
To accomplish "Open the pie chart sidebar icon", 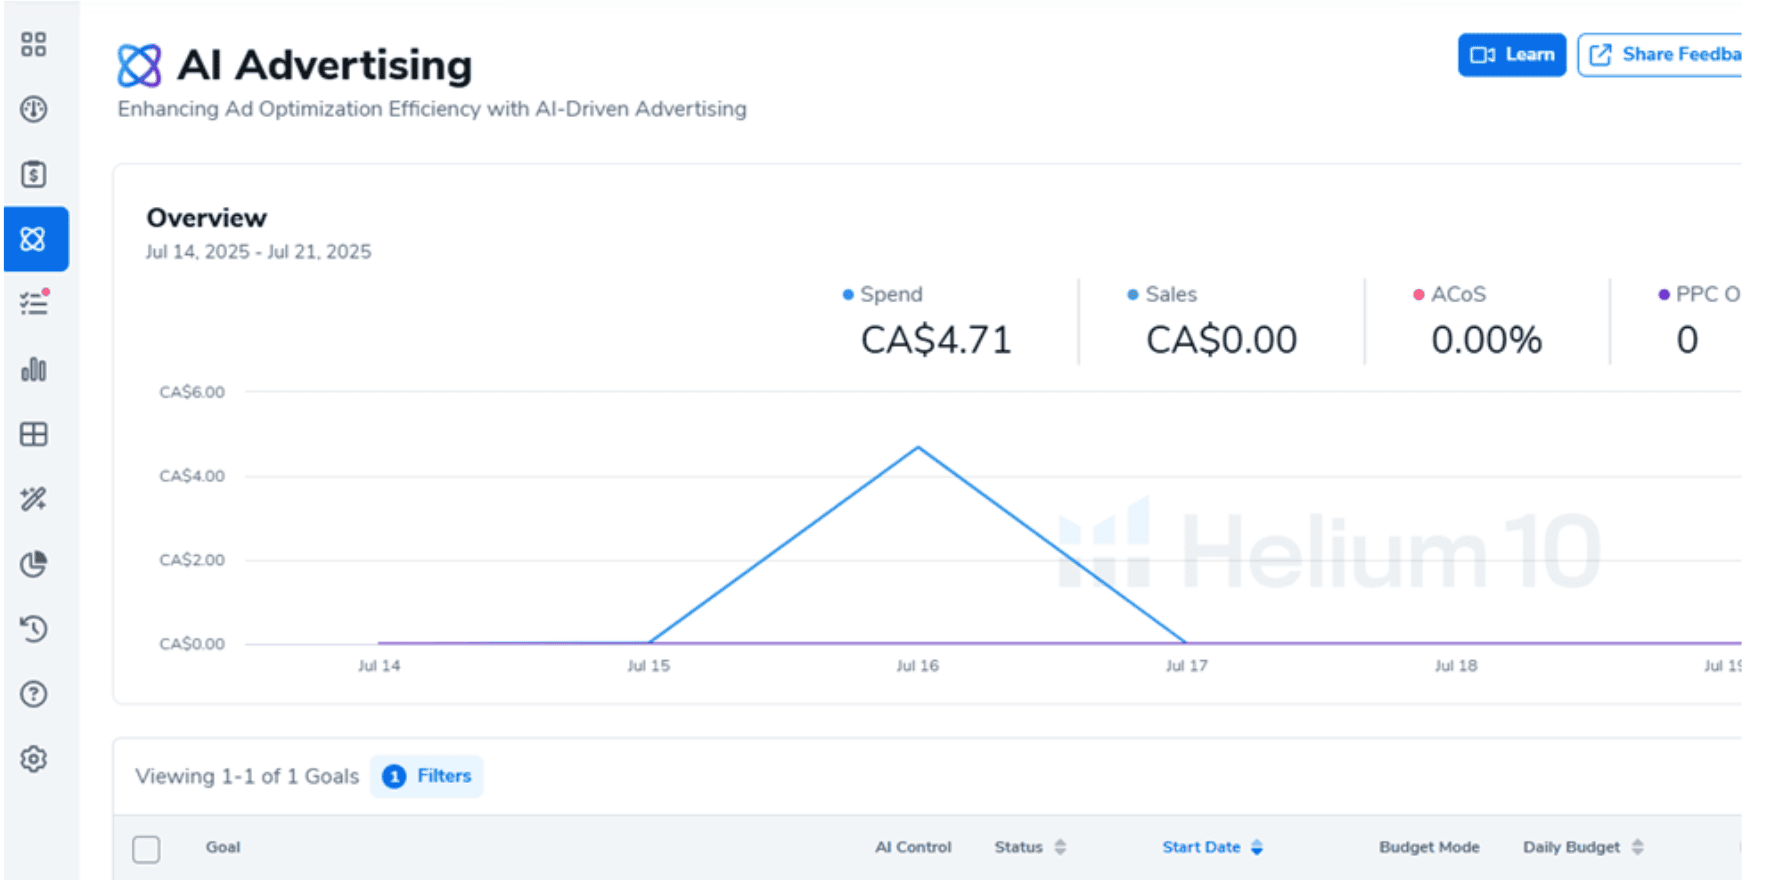I will tap(34, 564).
